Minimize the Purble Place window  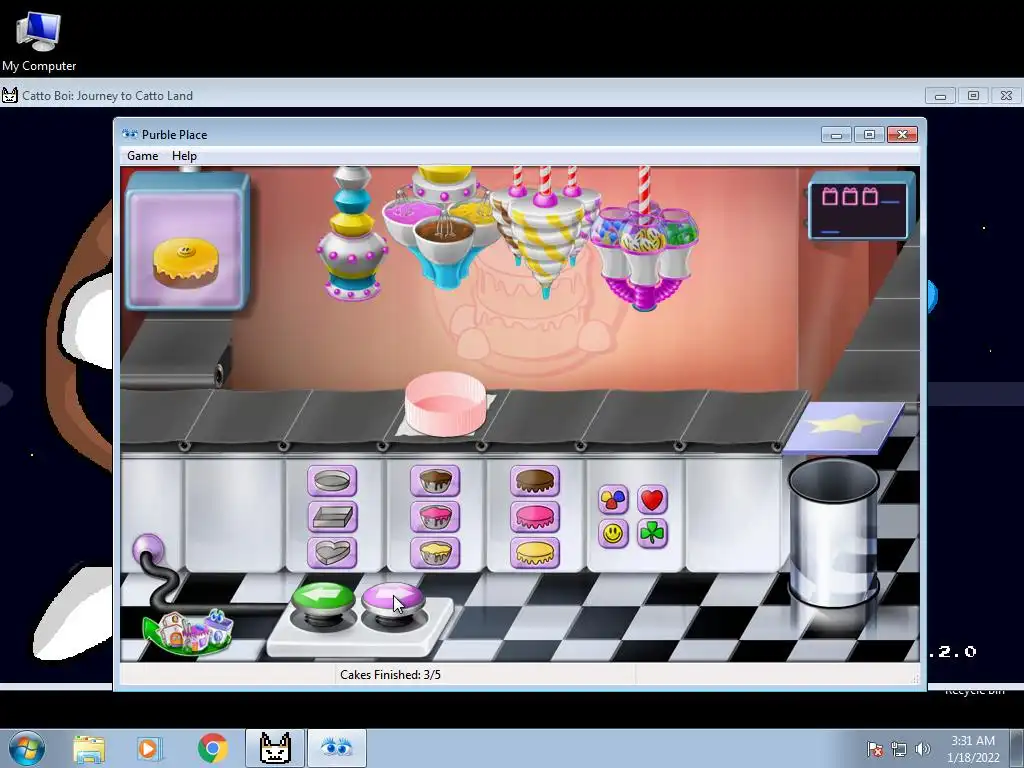[836, 135]
